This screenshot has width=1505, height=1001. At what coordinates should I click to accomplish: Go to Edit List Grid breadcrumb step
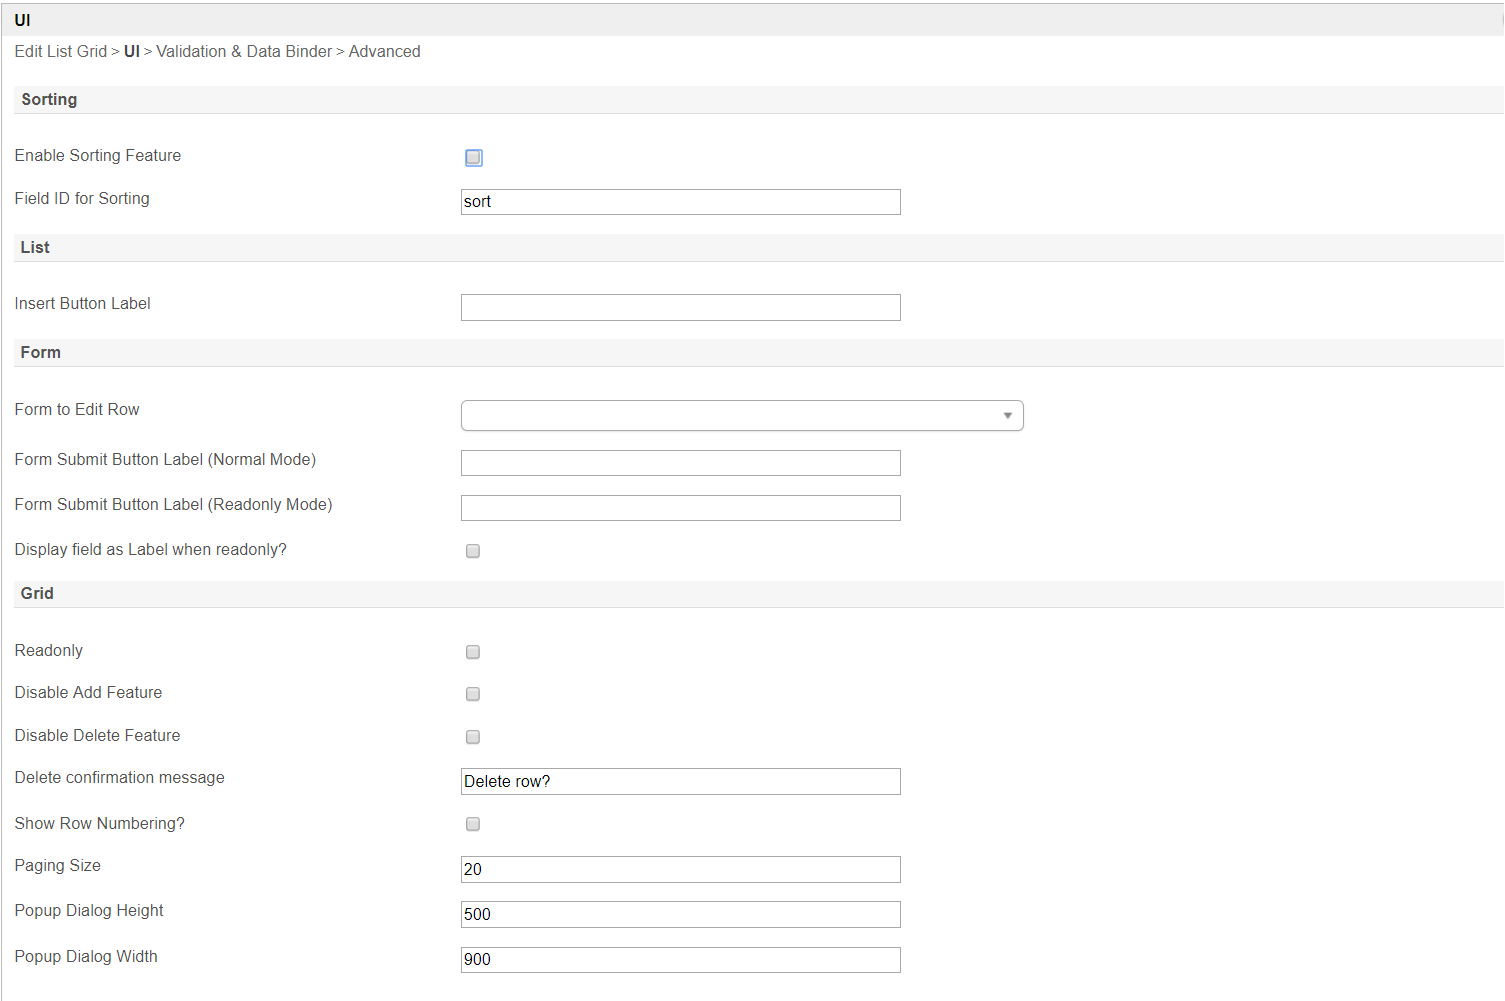click(60, 51)
